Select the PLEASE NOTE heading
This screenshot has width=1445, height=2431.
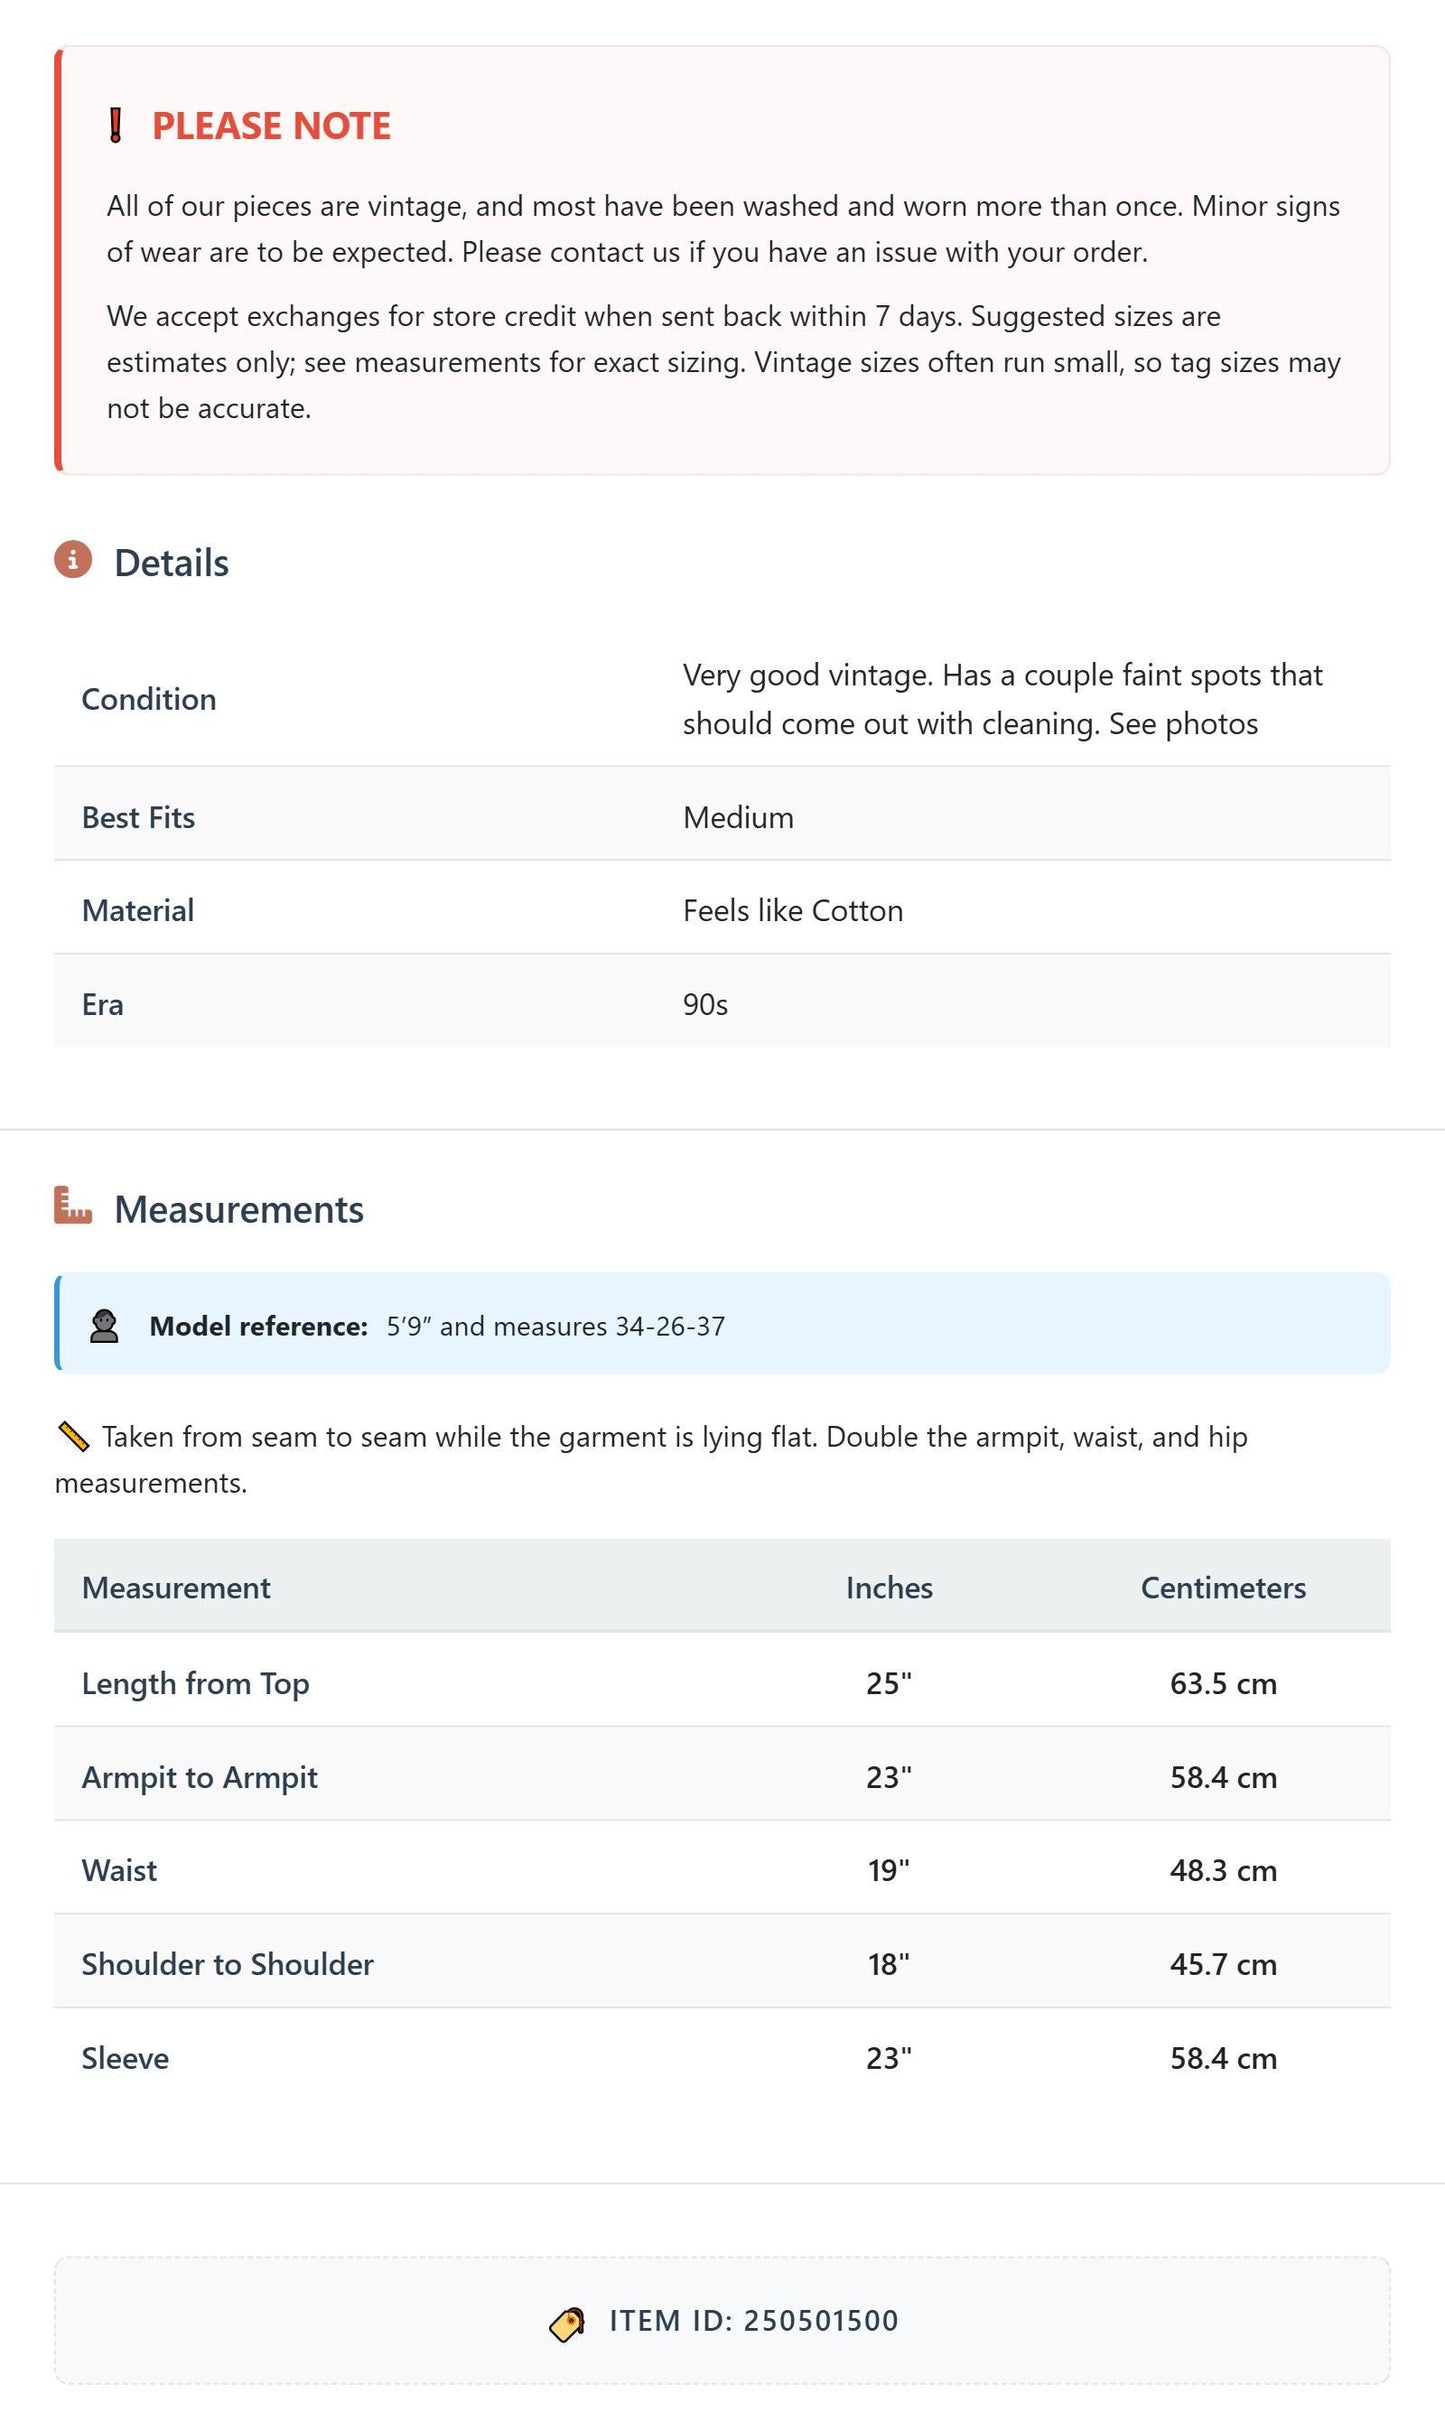click(x=271, y=126)
